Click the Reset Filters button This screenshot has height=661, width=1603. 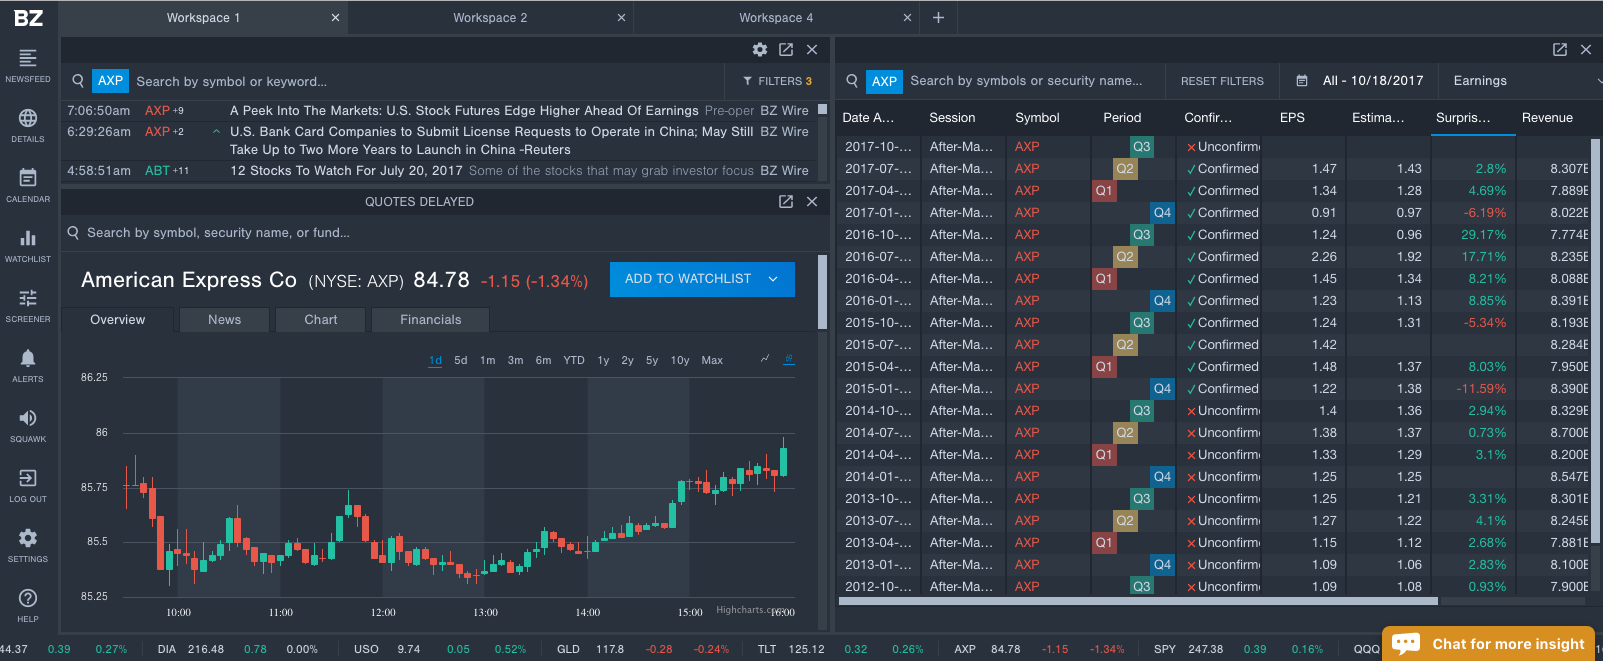[1222, 81]
